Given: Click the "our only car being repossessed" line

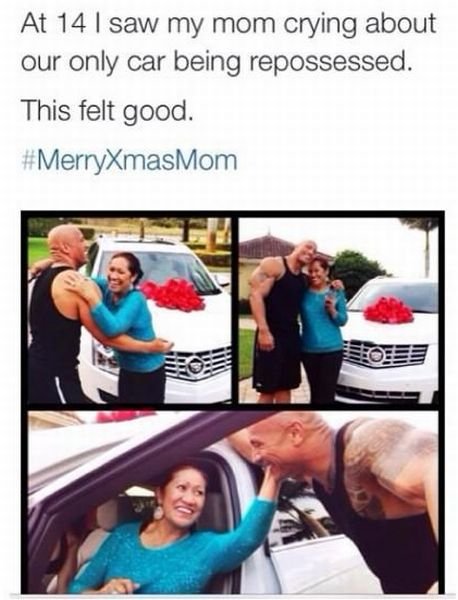Looking at the screenshot, I should pos(217,63).
